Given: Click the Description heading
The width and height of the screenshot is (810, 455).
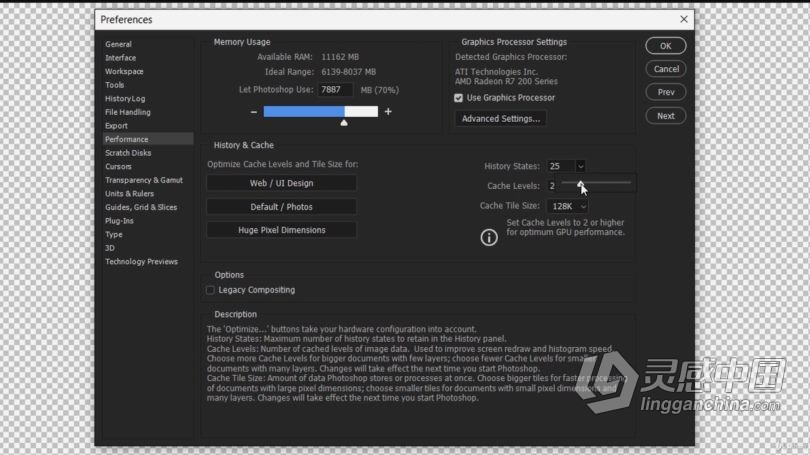Looking at the screenshot, I should (236, 314).
